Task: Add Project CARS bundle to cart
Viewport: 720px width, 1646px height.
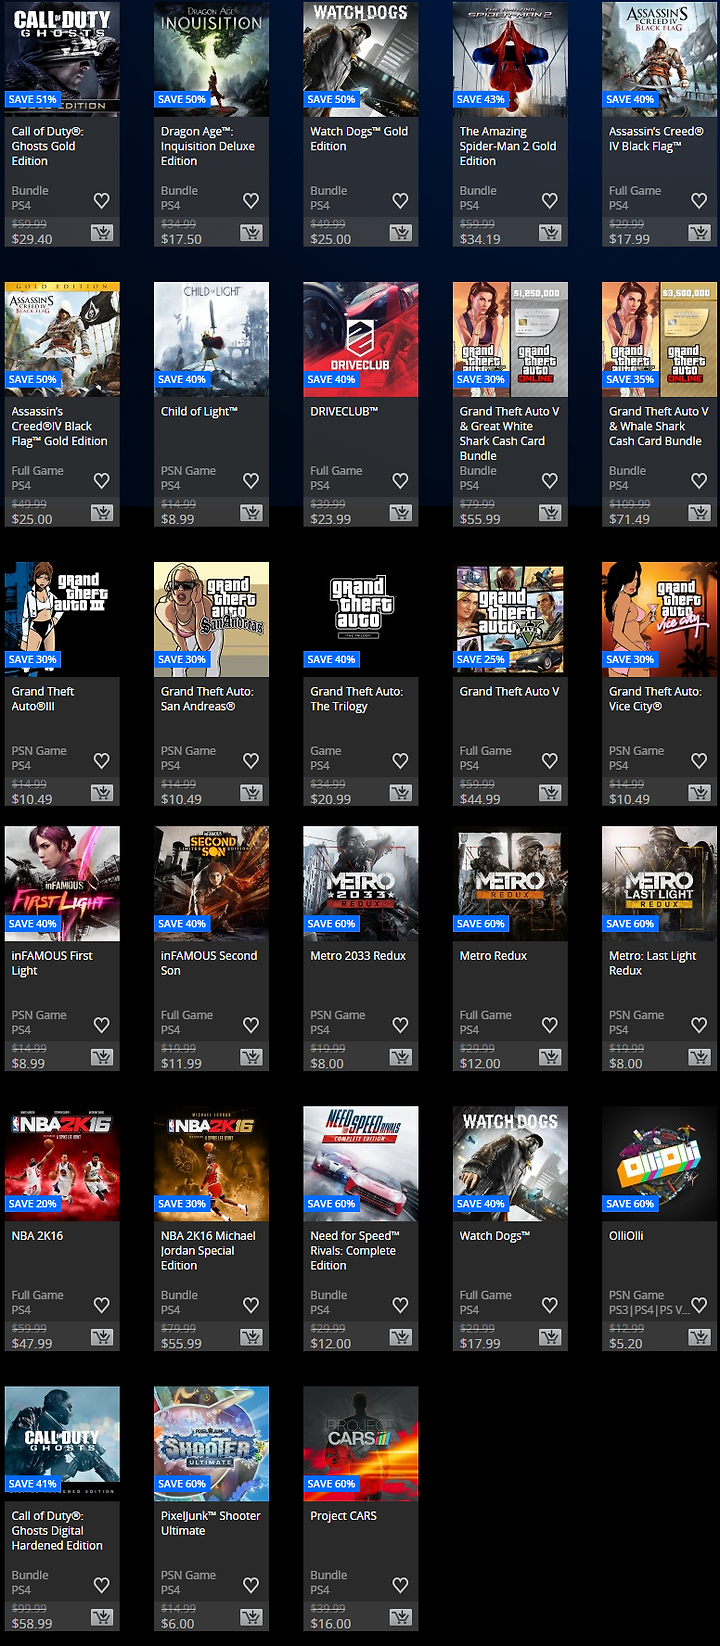Action: click(401, 1617)
